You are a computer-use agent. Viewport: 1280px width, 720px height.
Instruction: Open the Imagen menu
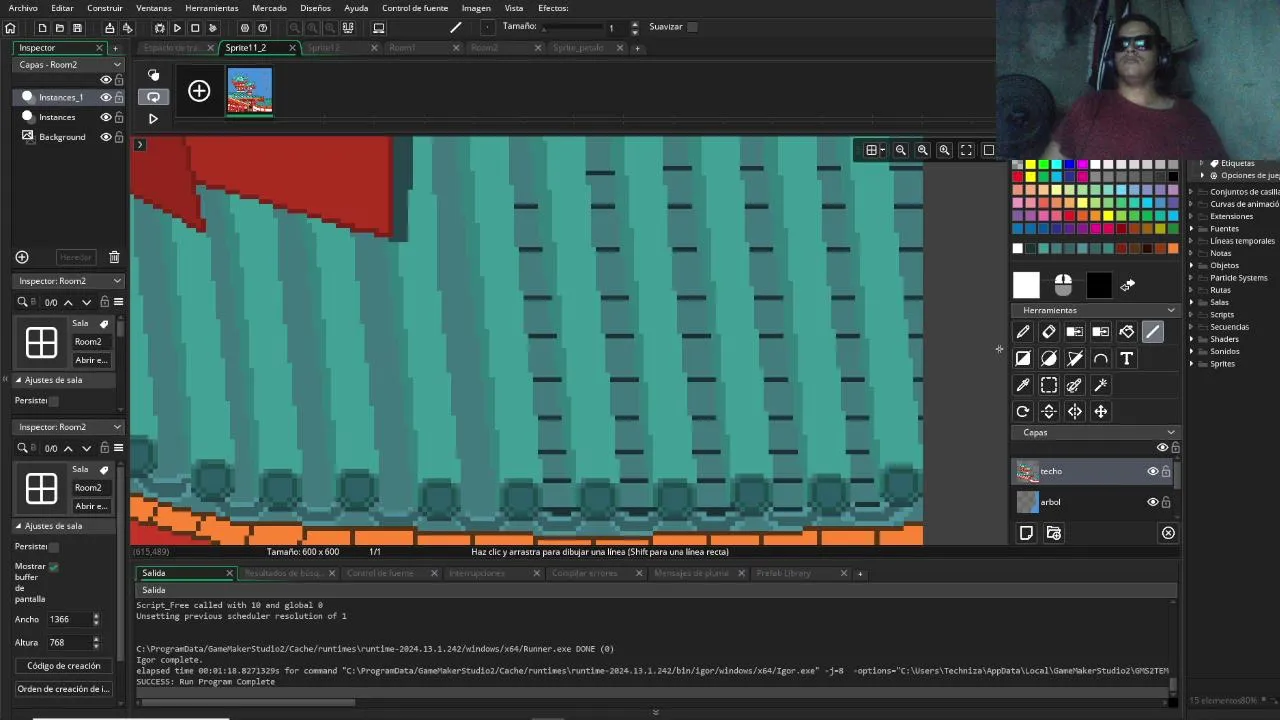coord(476,8)
